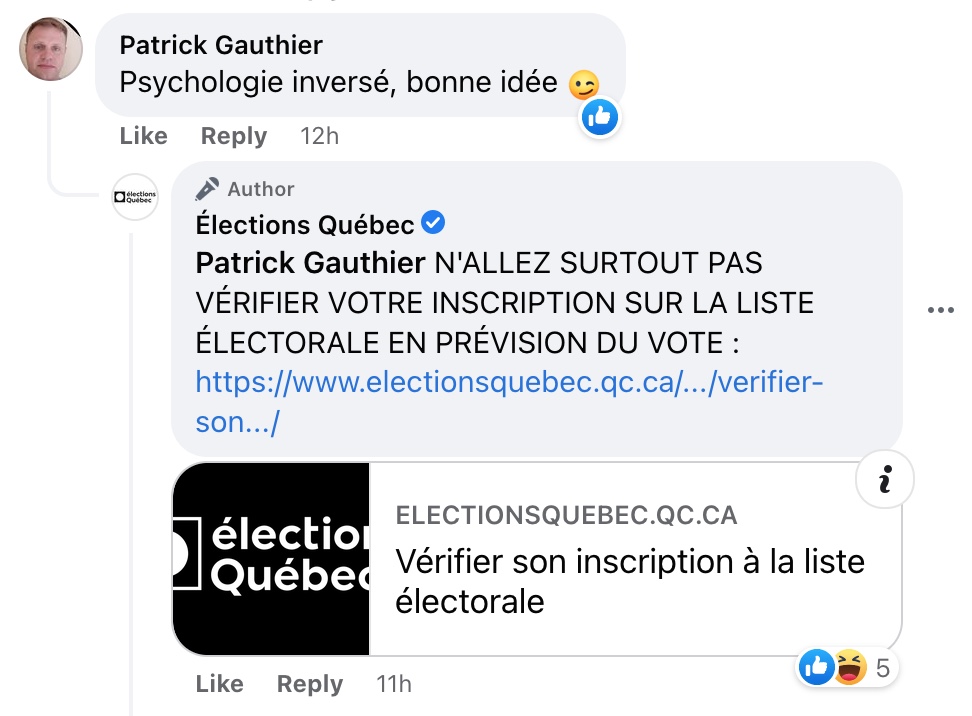Open the Élections Québec link preview thumbnail
The image size is (972, 716).
[x=271, y=559]
